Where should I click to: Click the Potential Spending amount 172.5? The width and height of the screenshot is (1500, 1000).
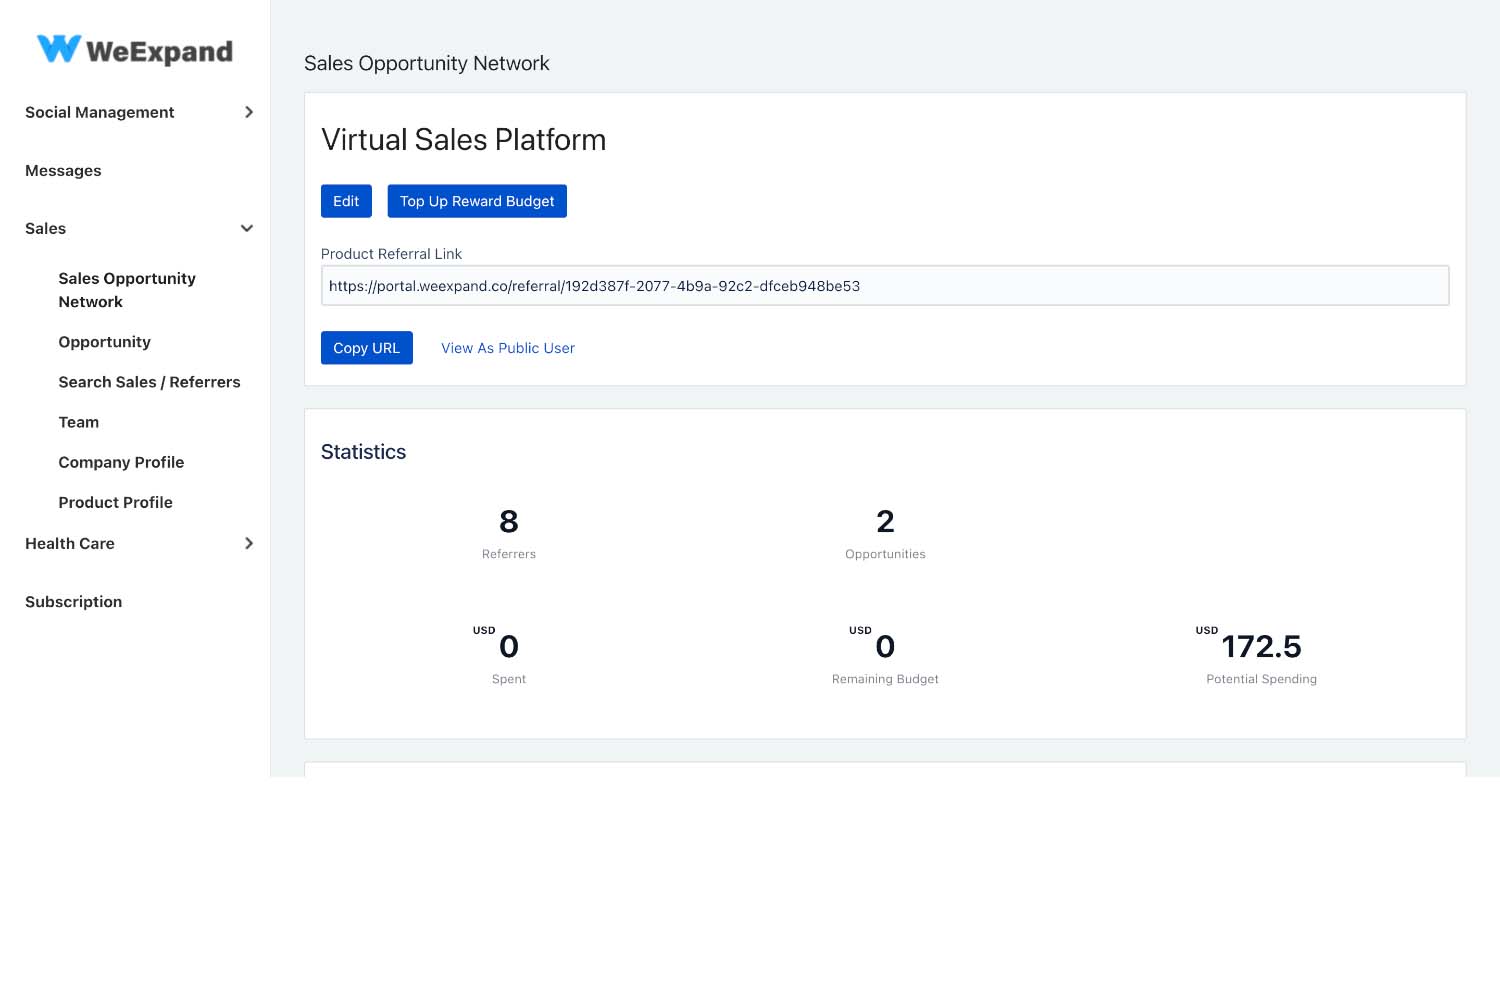tap(1261, 647)
